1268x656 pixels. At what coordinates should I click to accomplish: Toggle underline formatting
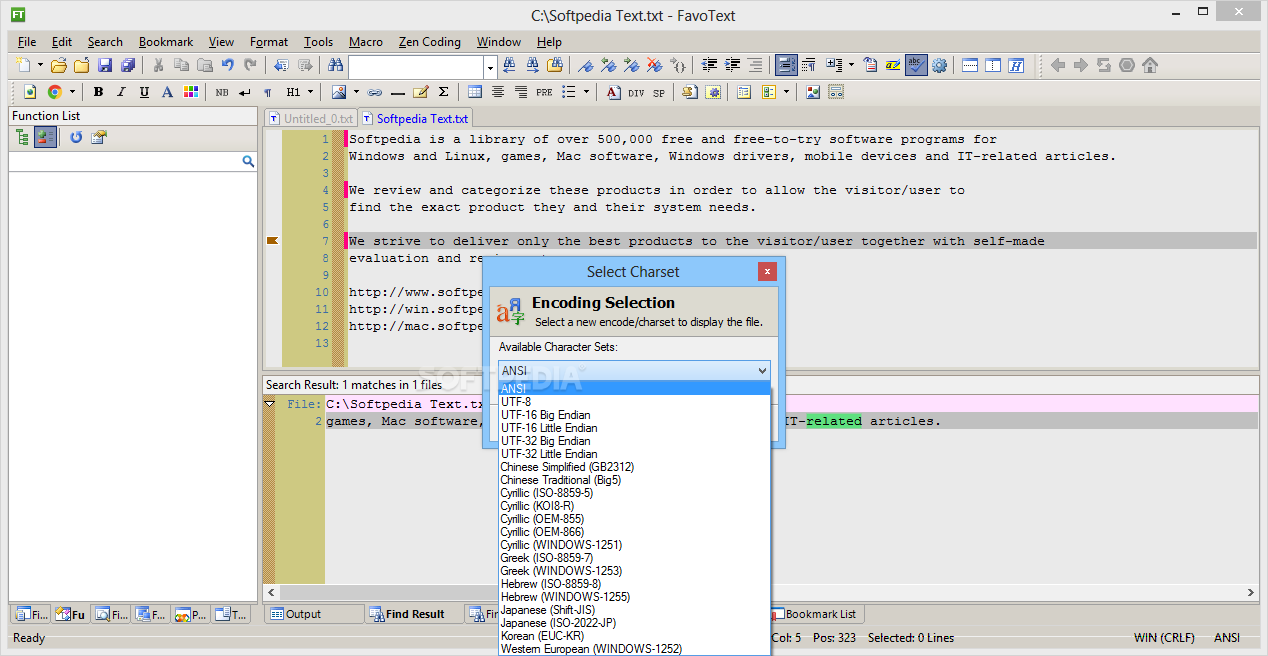point(144,92)
